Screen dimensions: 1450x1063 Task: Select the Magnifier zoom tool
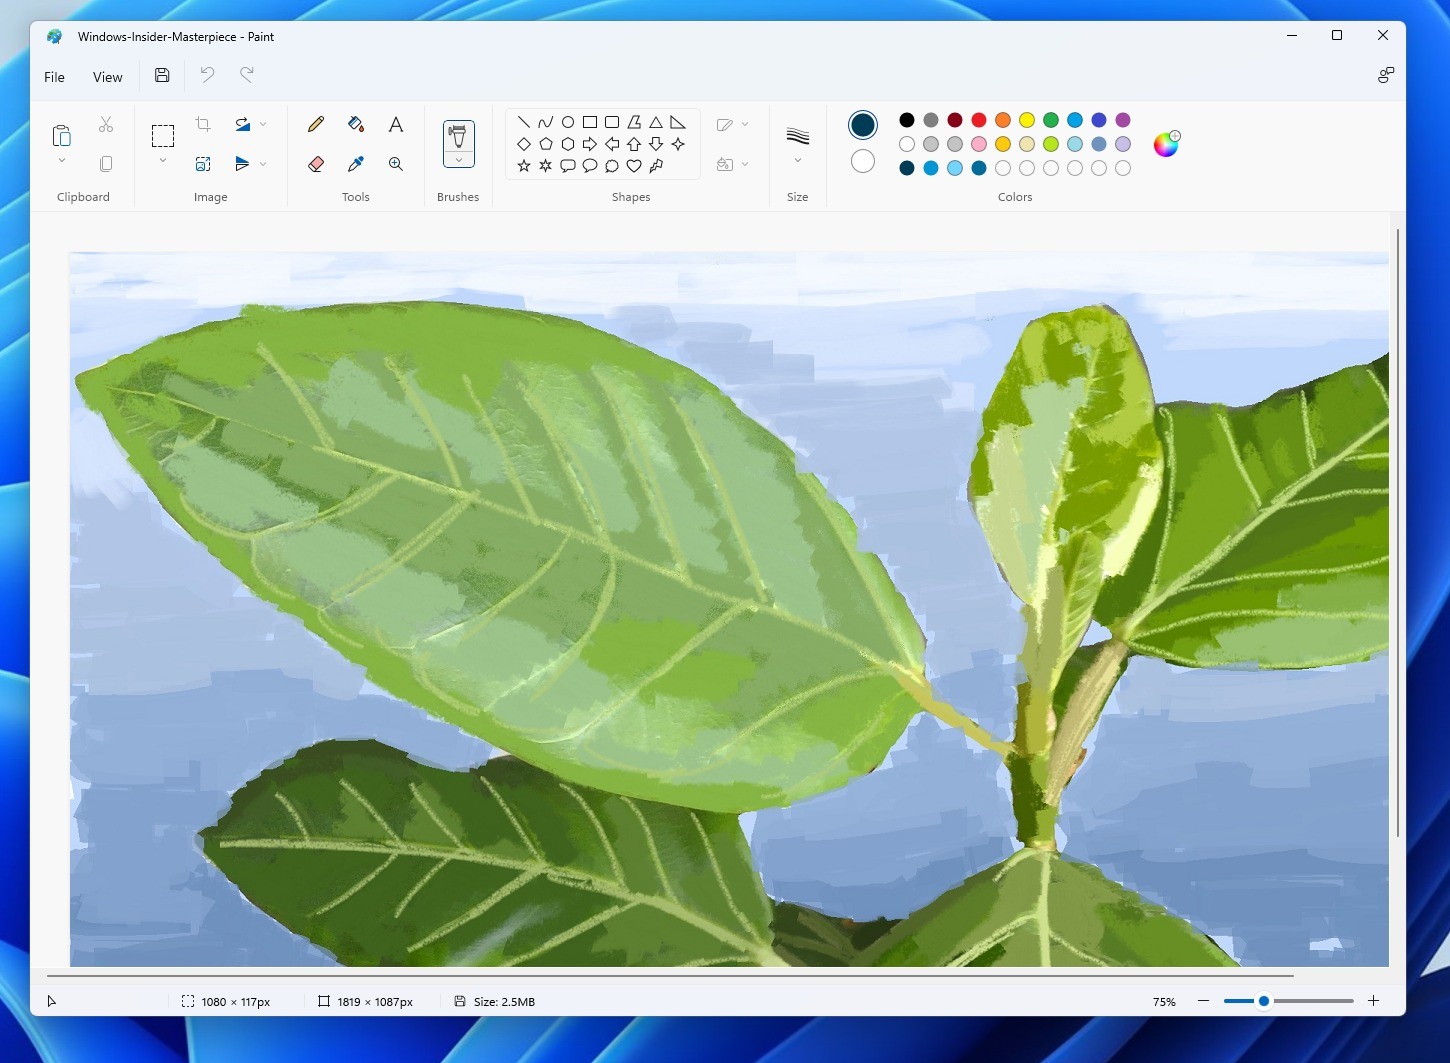tap(396, 164)
